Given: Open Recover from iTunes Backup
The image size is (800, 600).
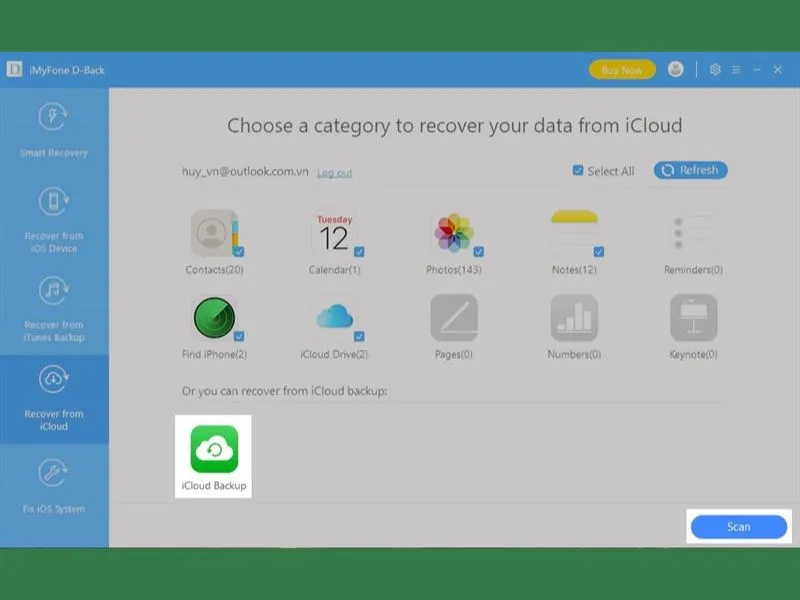Looking at the screenshot, I should 54,309.
